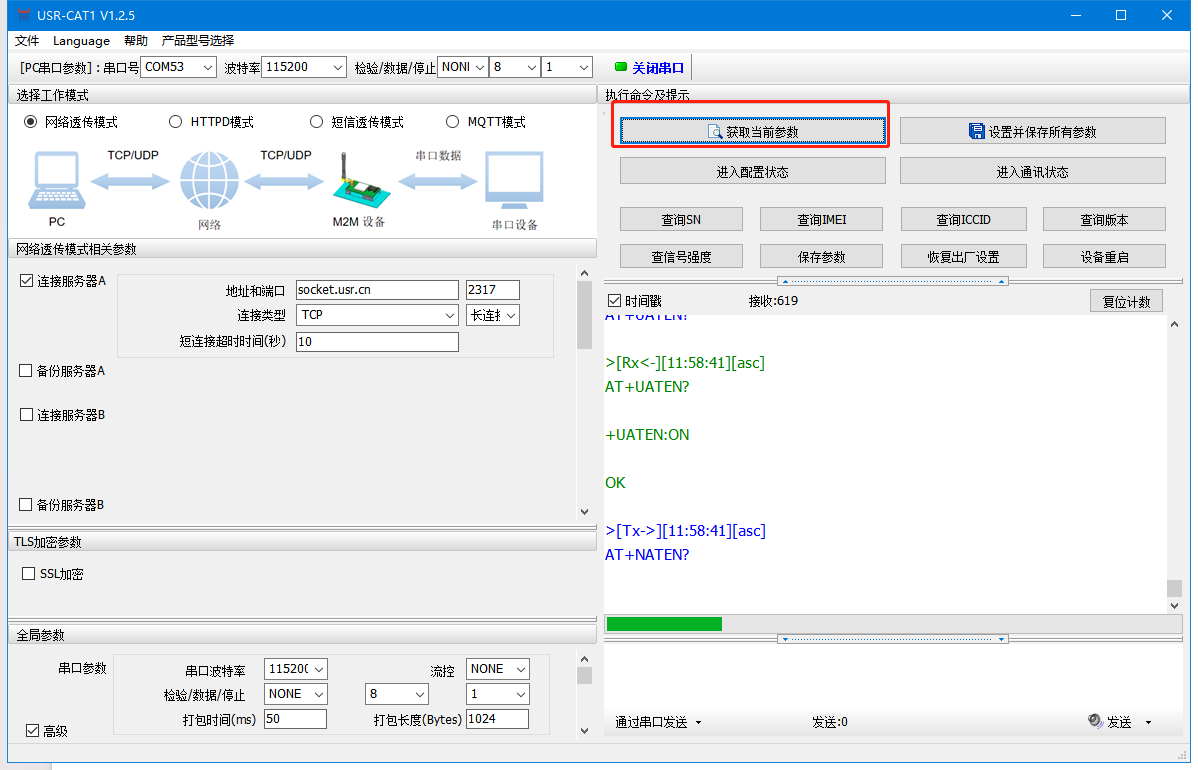
Task: Click the port 2317 field
Action: [493, 290]
